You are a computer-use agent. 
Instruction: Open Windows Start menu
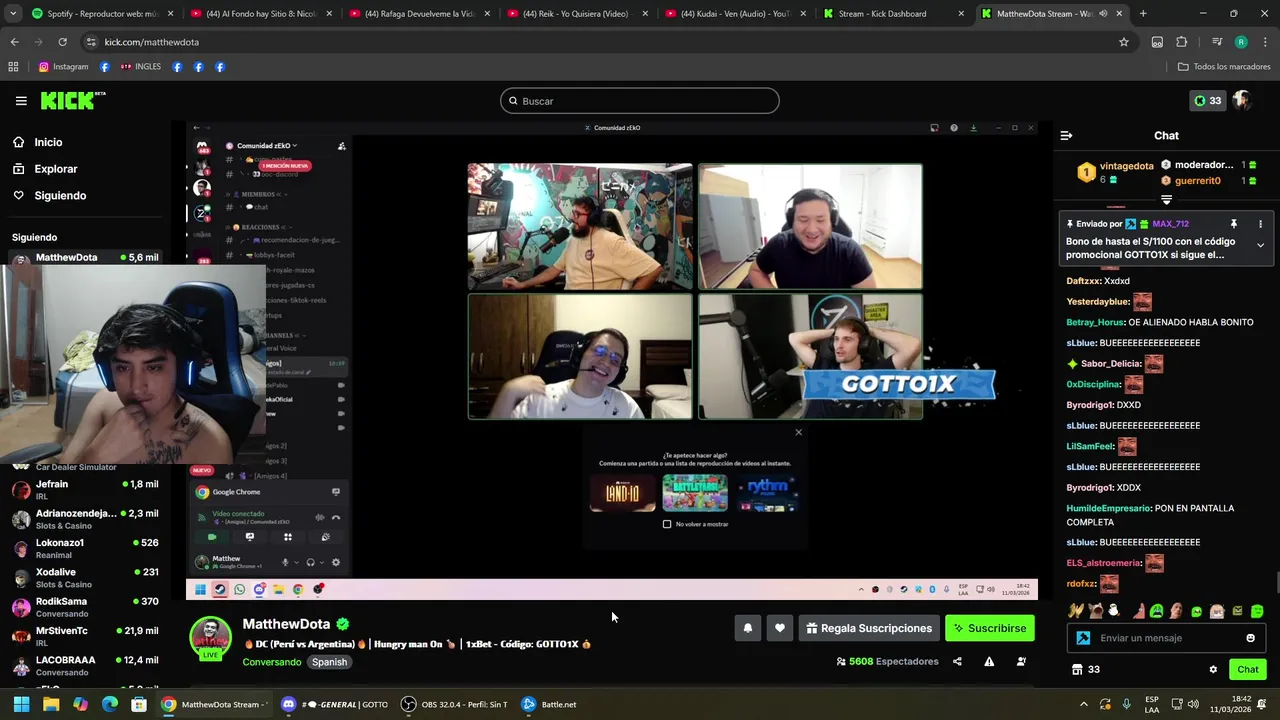[x=21, y=704]
